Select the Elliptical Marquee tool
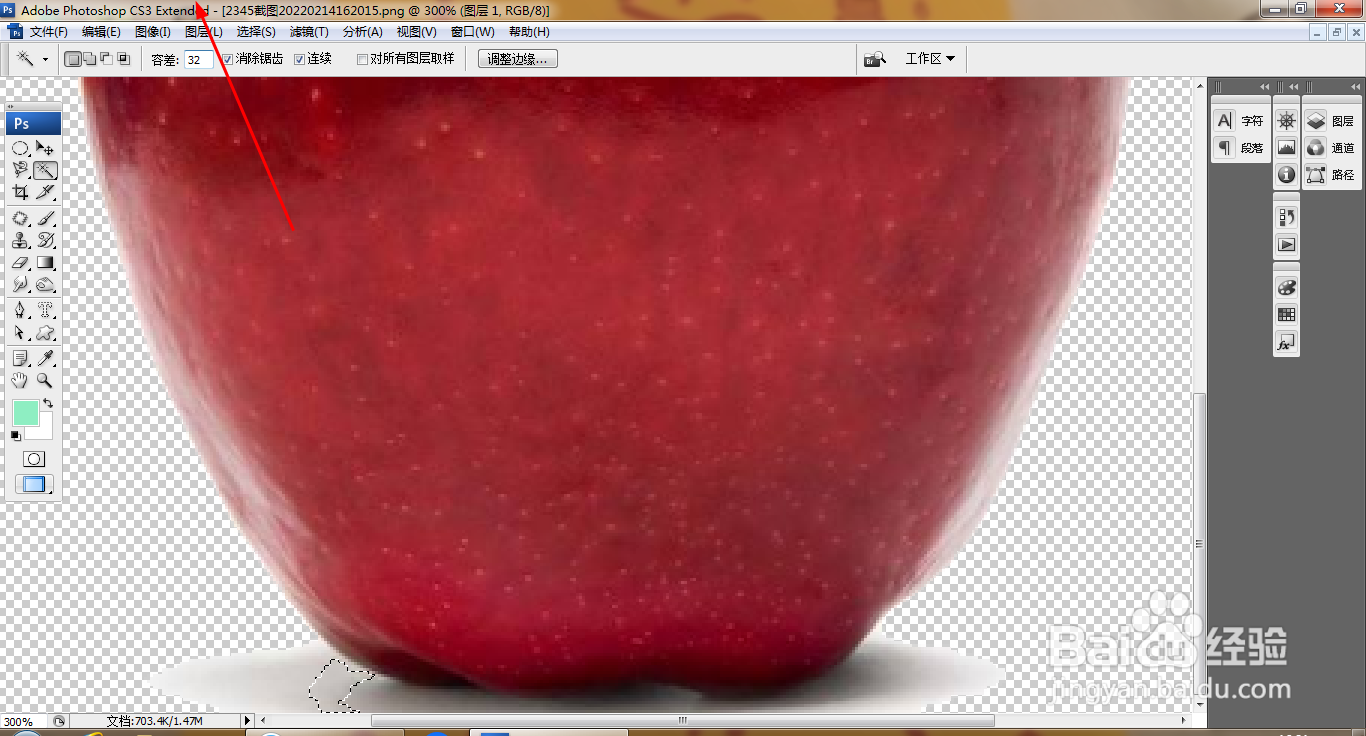The image size is (1366, 736). click(x=20, y=147)
